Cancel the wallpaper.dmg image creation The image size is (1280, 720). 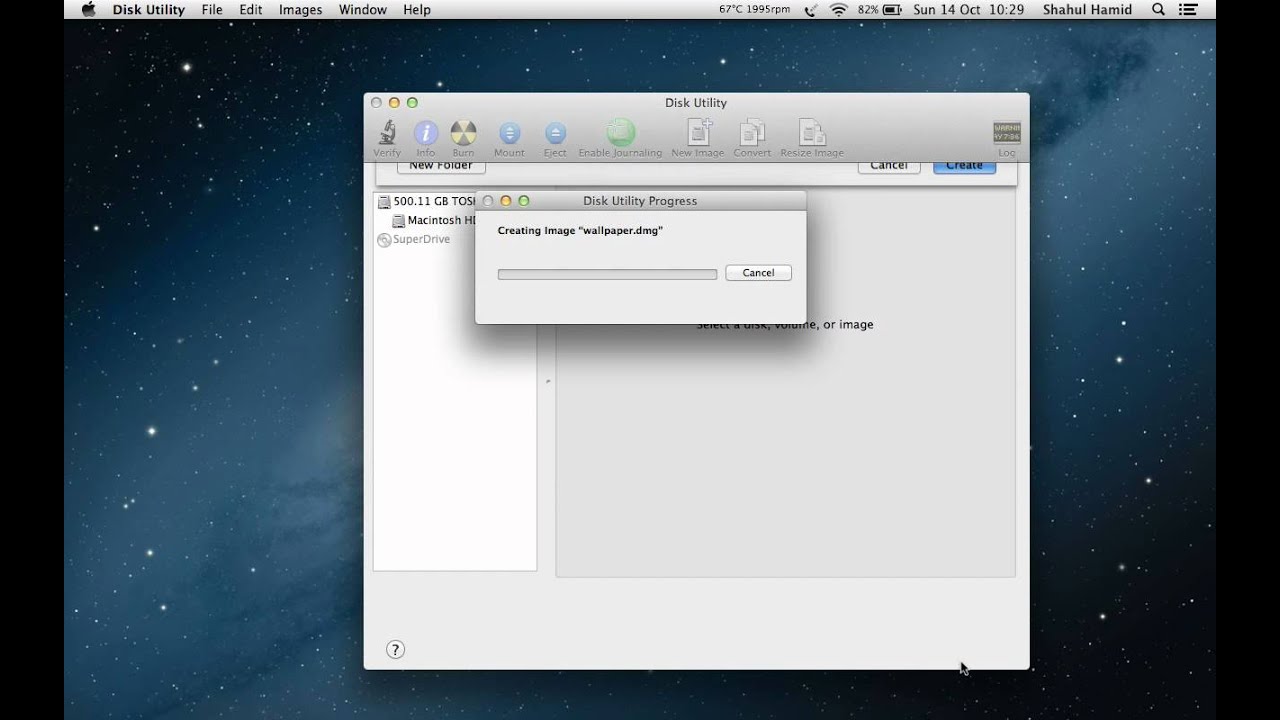pos(758,273)
